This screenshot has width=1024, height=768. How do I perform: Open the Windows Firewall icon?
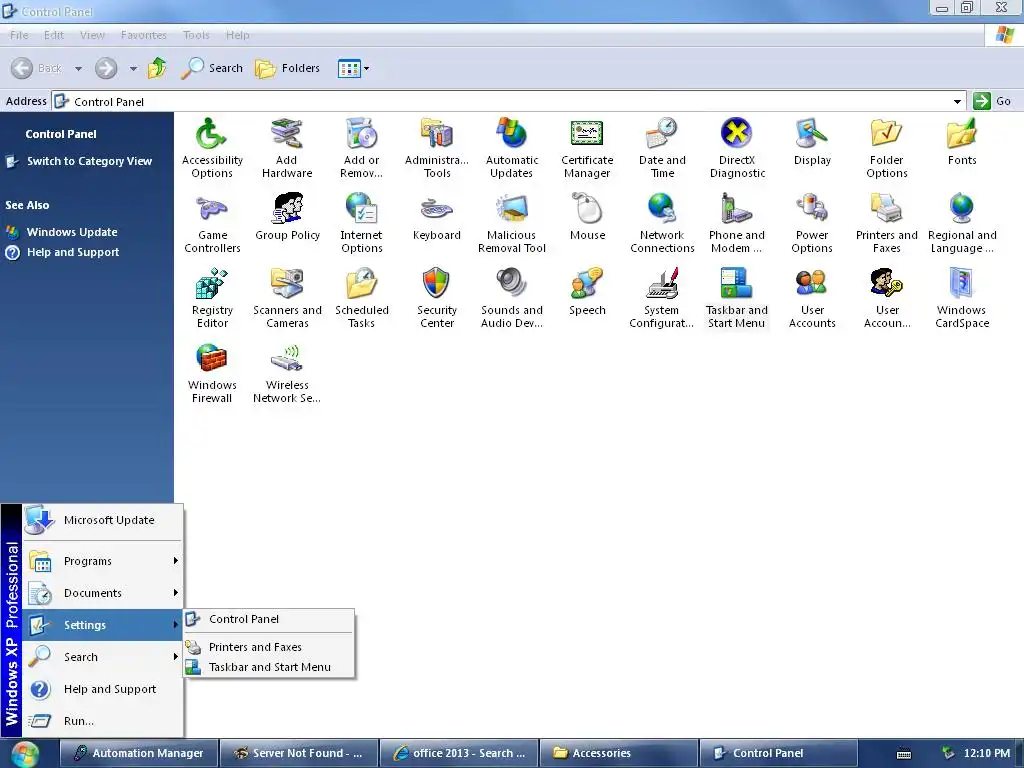tap(212, 373)
